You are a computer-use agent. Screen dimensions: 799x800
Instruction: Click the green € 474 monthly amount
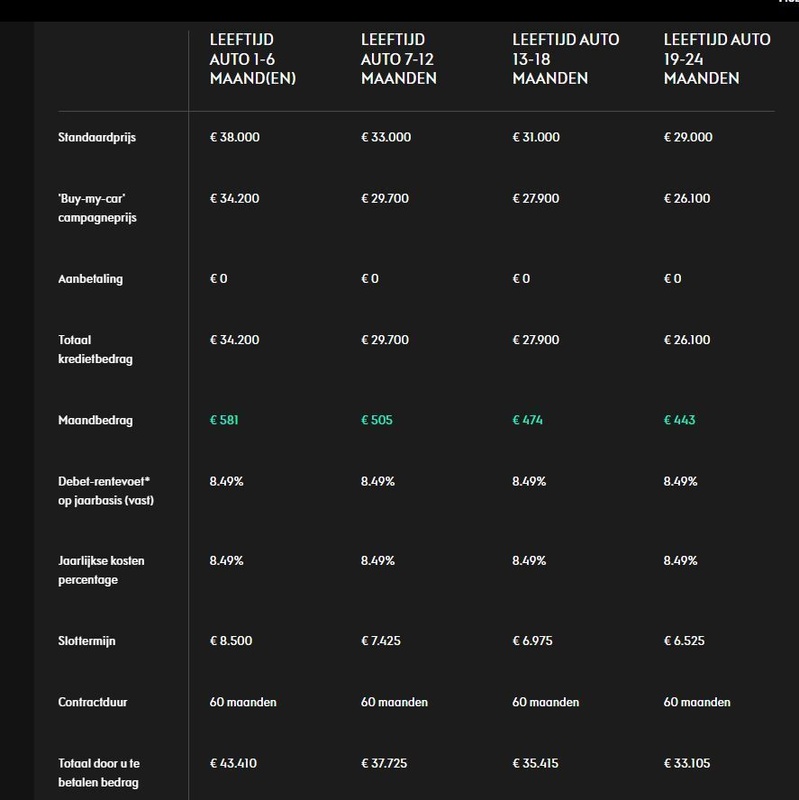[x=528, y=420]
